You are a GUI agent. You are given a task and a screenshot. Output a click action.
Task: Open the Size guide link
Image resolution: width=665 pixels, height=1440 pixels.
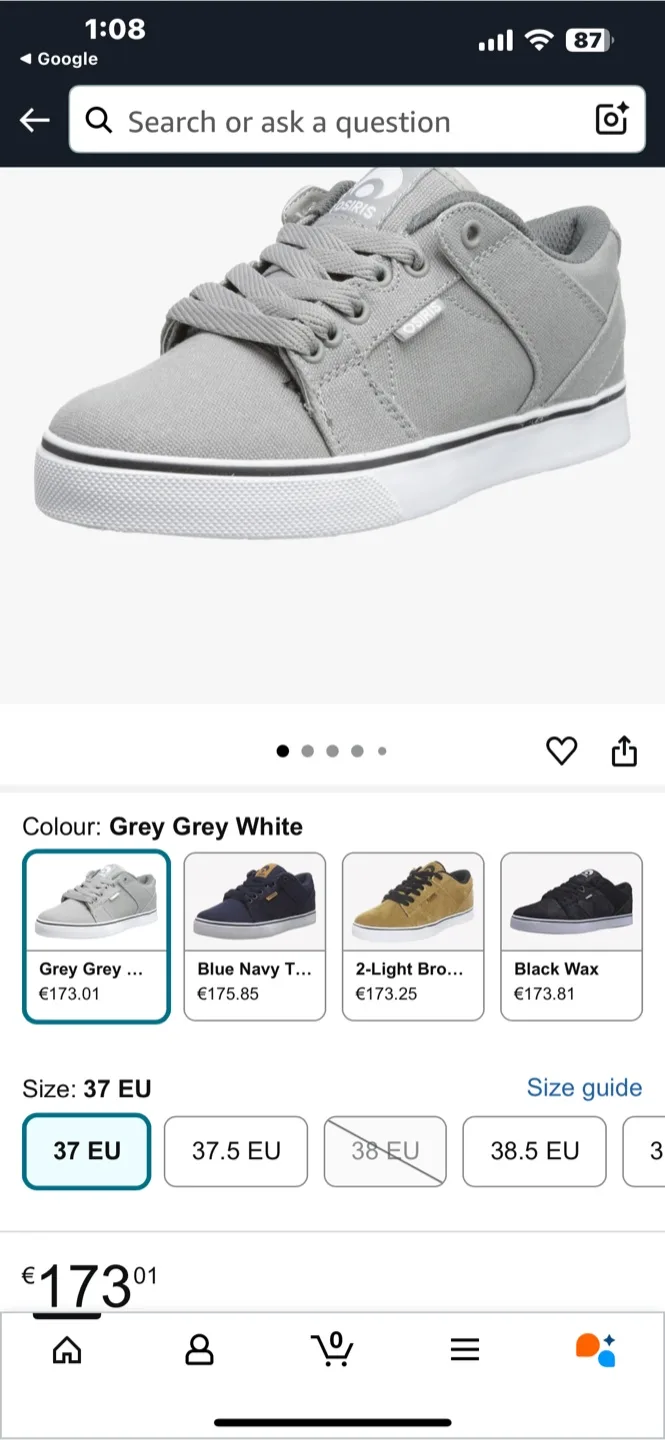pos(584,1088)
